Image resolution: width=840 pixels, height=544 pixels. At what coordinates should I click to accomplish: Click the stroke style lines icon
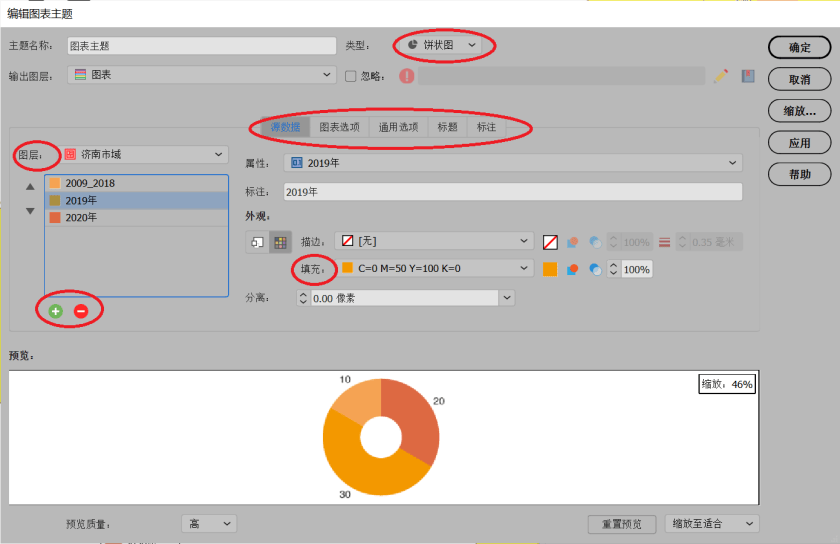pos(665,241)
